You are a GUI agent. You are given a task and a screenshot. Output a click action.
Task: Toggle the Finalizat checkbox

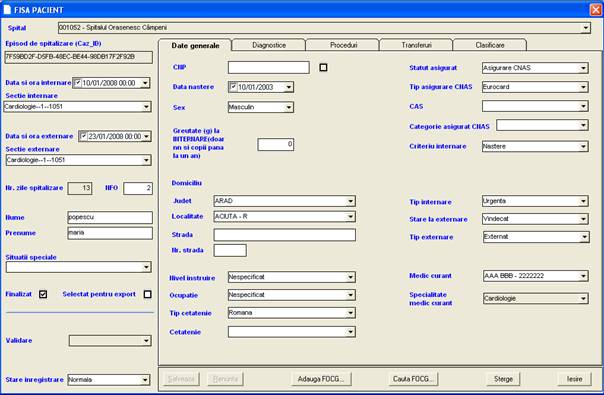(43, 294)
